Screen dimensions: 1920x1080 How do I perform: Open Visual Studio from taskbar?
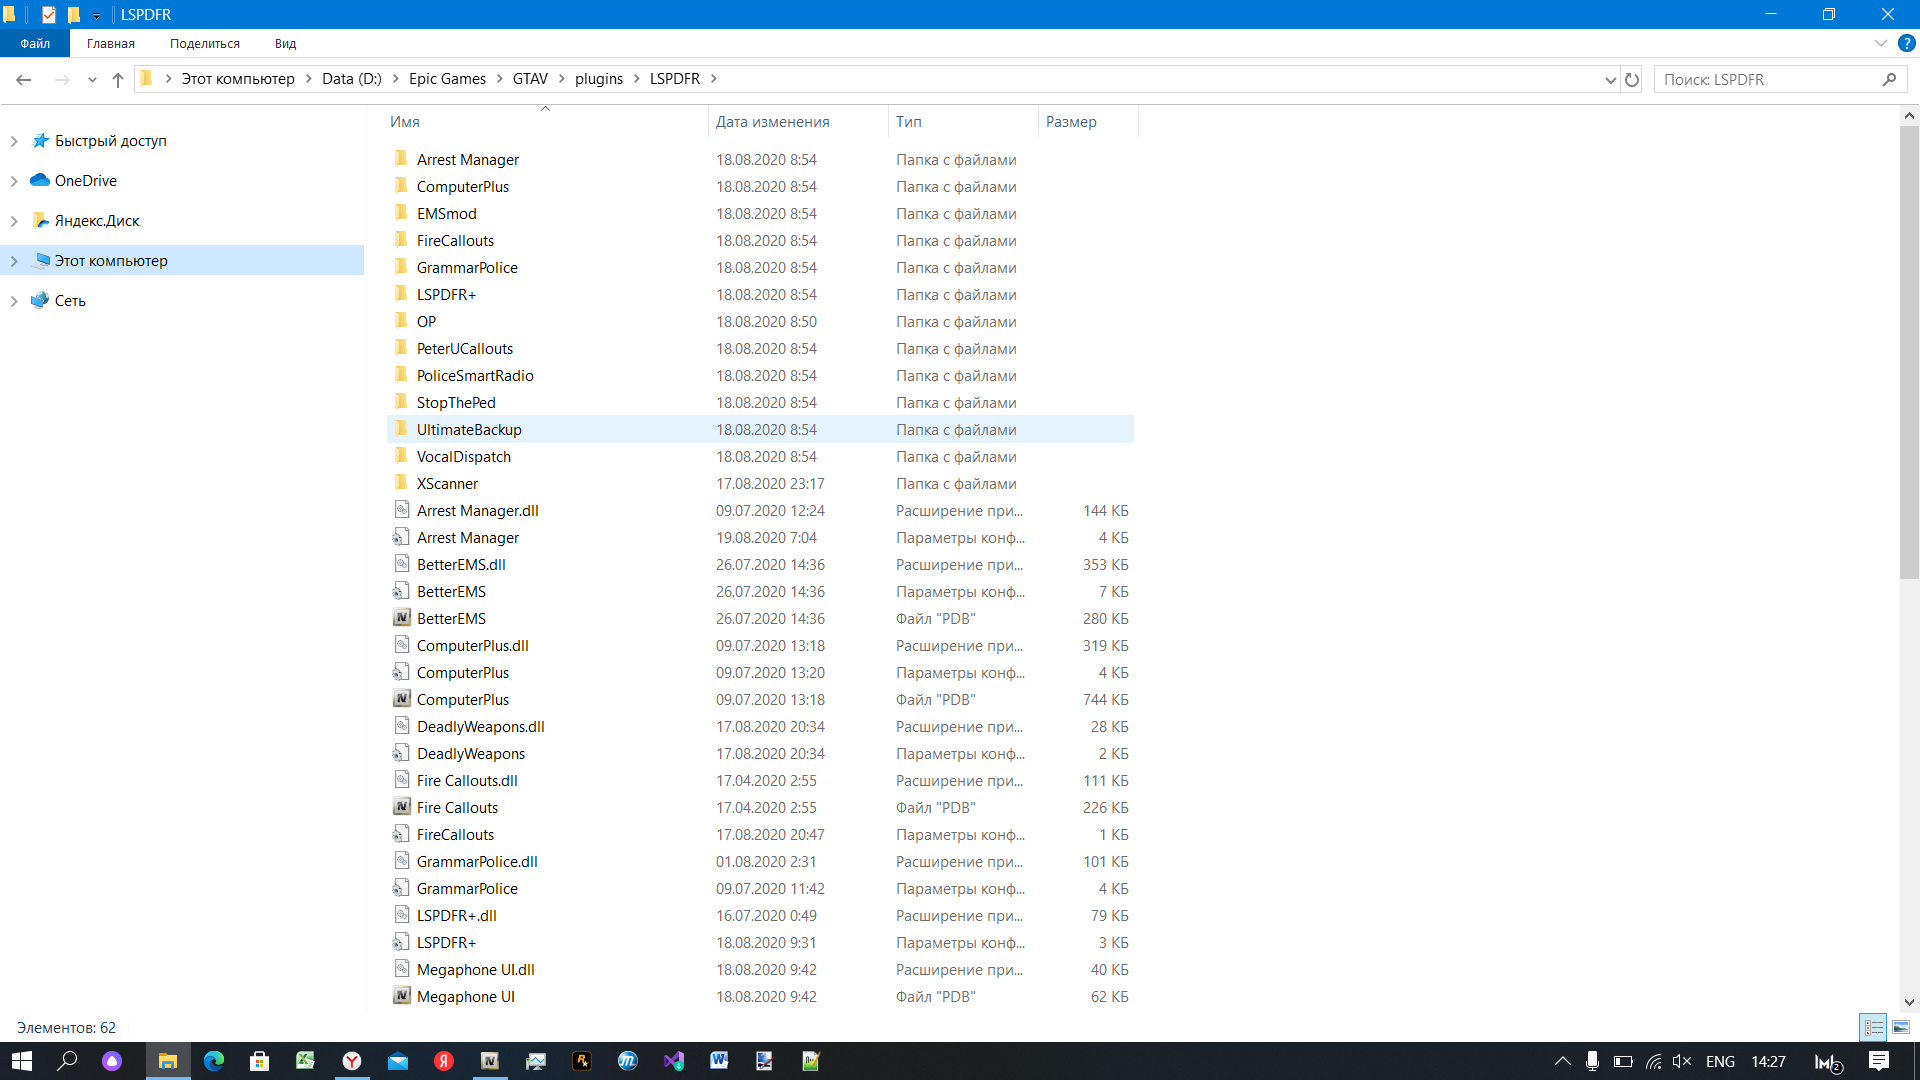click(673, 1061)
